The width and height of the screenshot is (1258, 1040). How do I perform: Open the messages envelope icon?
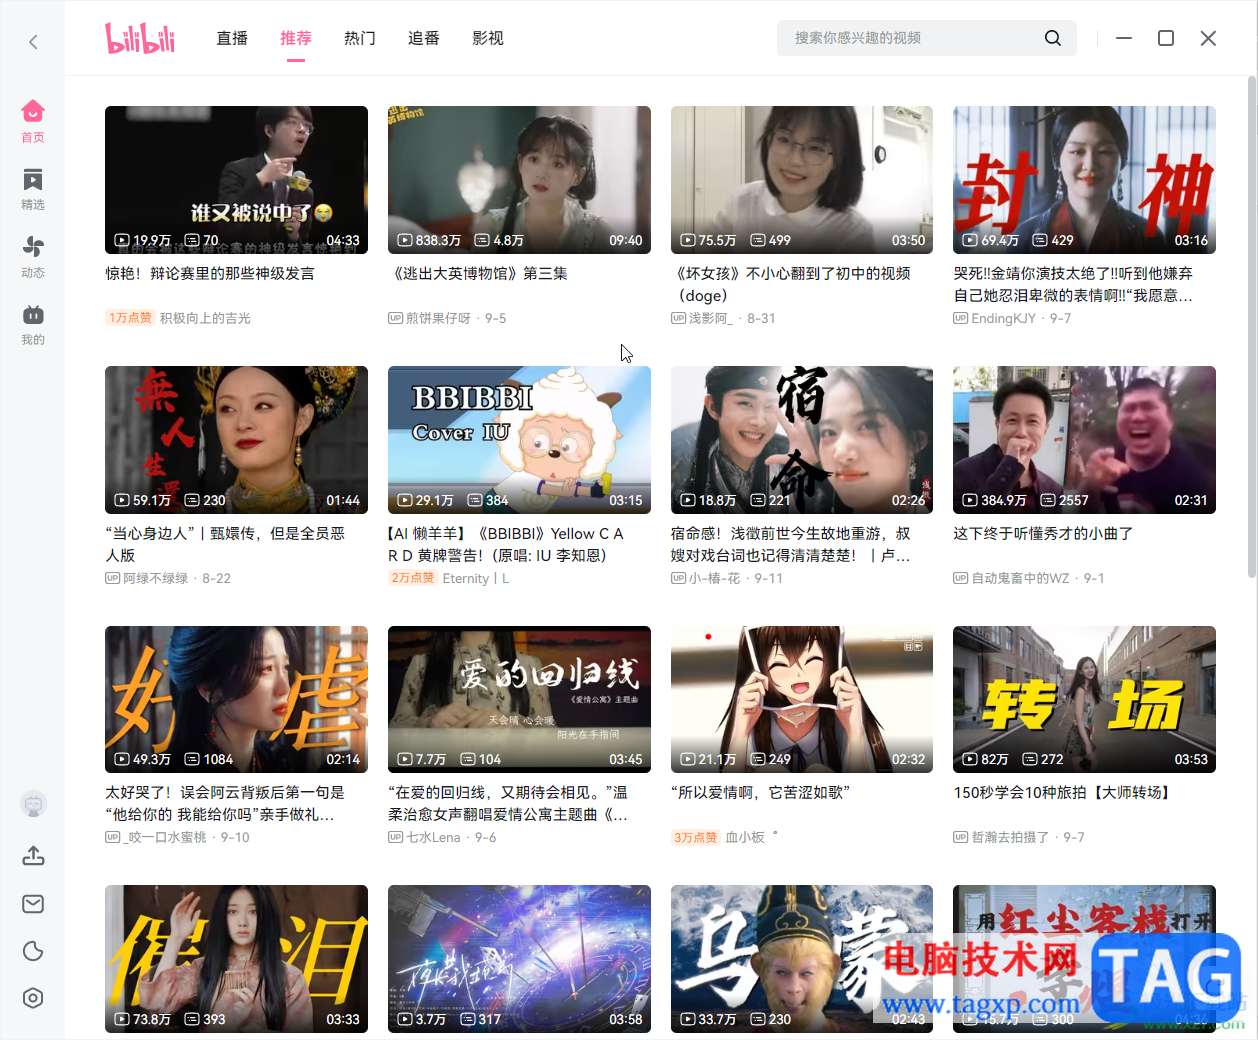33,904
